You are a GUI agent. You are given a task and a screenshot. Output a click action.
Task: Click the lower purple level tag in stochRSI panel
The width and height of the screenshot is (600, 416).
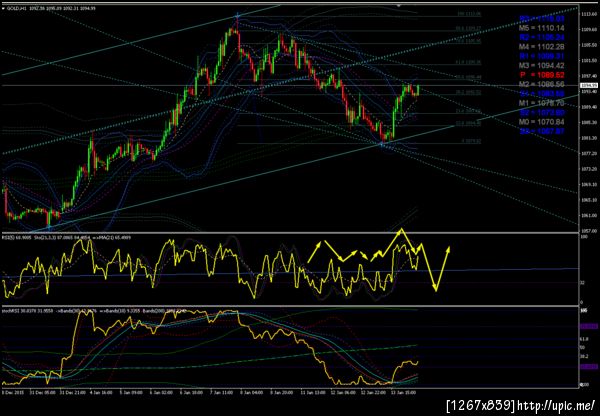pyautogui.click(x=589, y=367)
